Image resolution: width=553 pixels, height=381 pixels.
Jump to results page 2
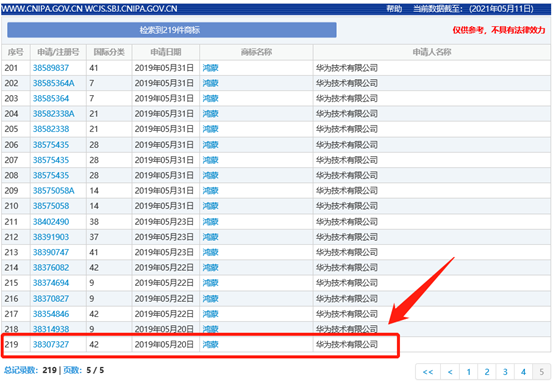pyautogui.click(x=487, y=372)
